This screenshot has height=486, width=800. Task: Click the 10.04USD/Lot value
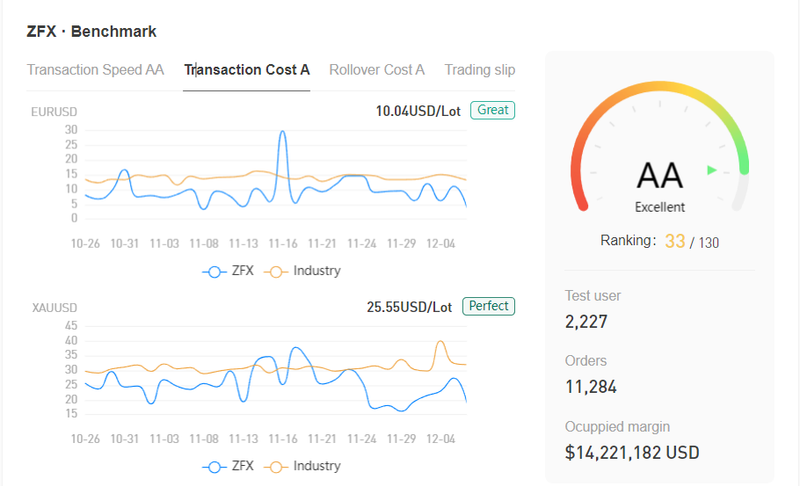pos(418,111)
